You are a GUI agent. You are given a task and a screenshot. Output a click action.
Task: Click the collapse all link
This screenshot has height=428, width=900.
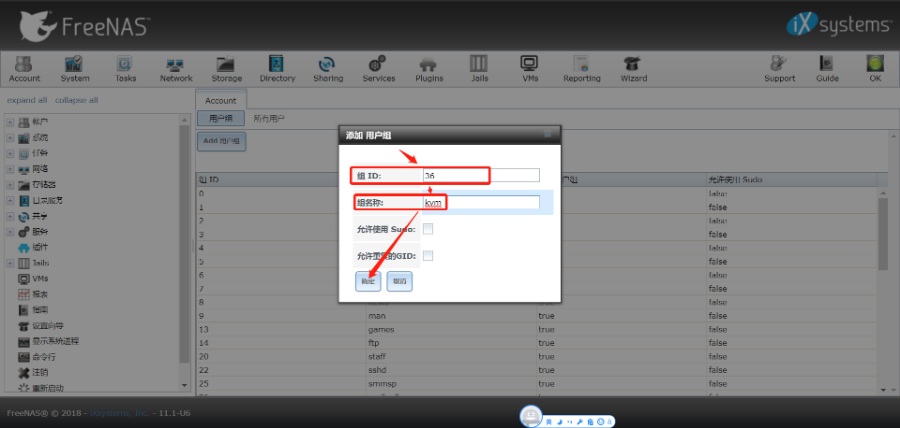[x=76, y=100]
